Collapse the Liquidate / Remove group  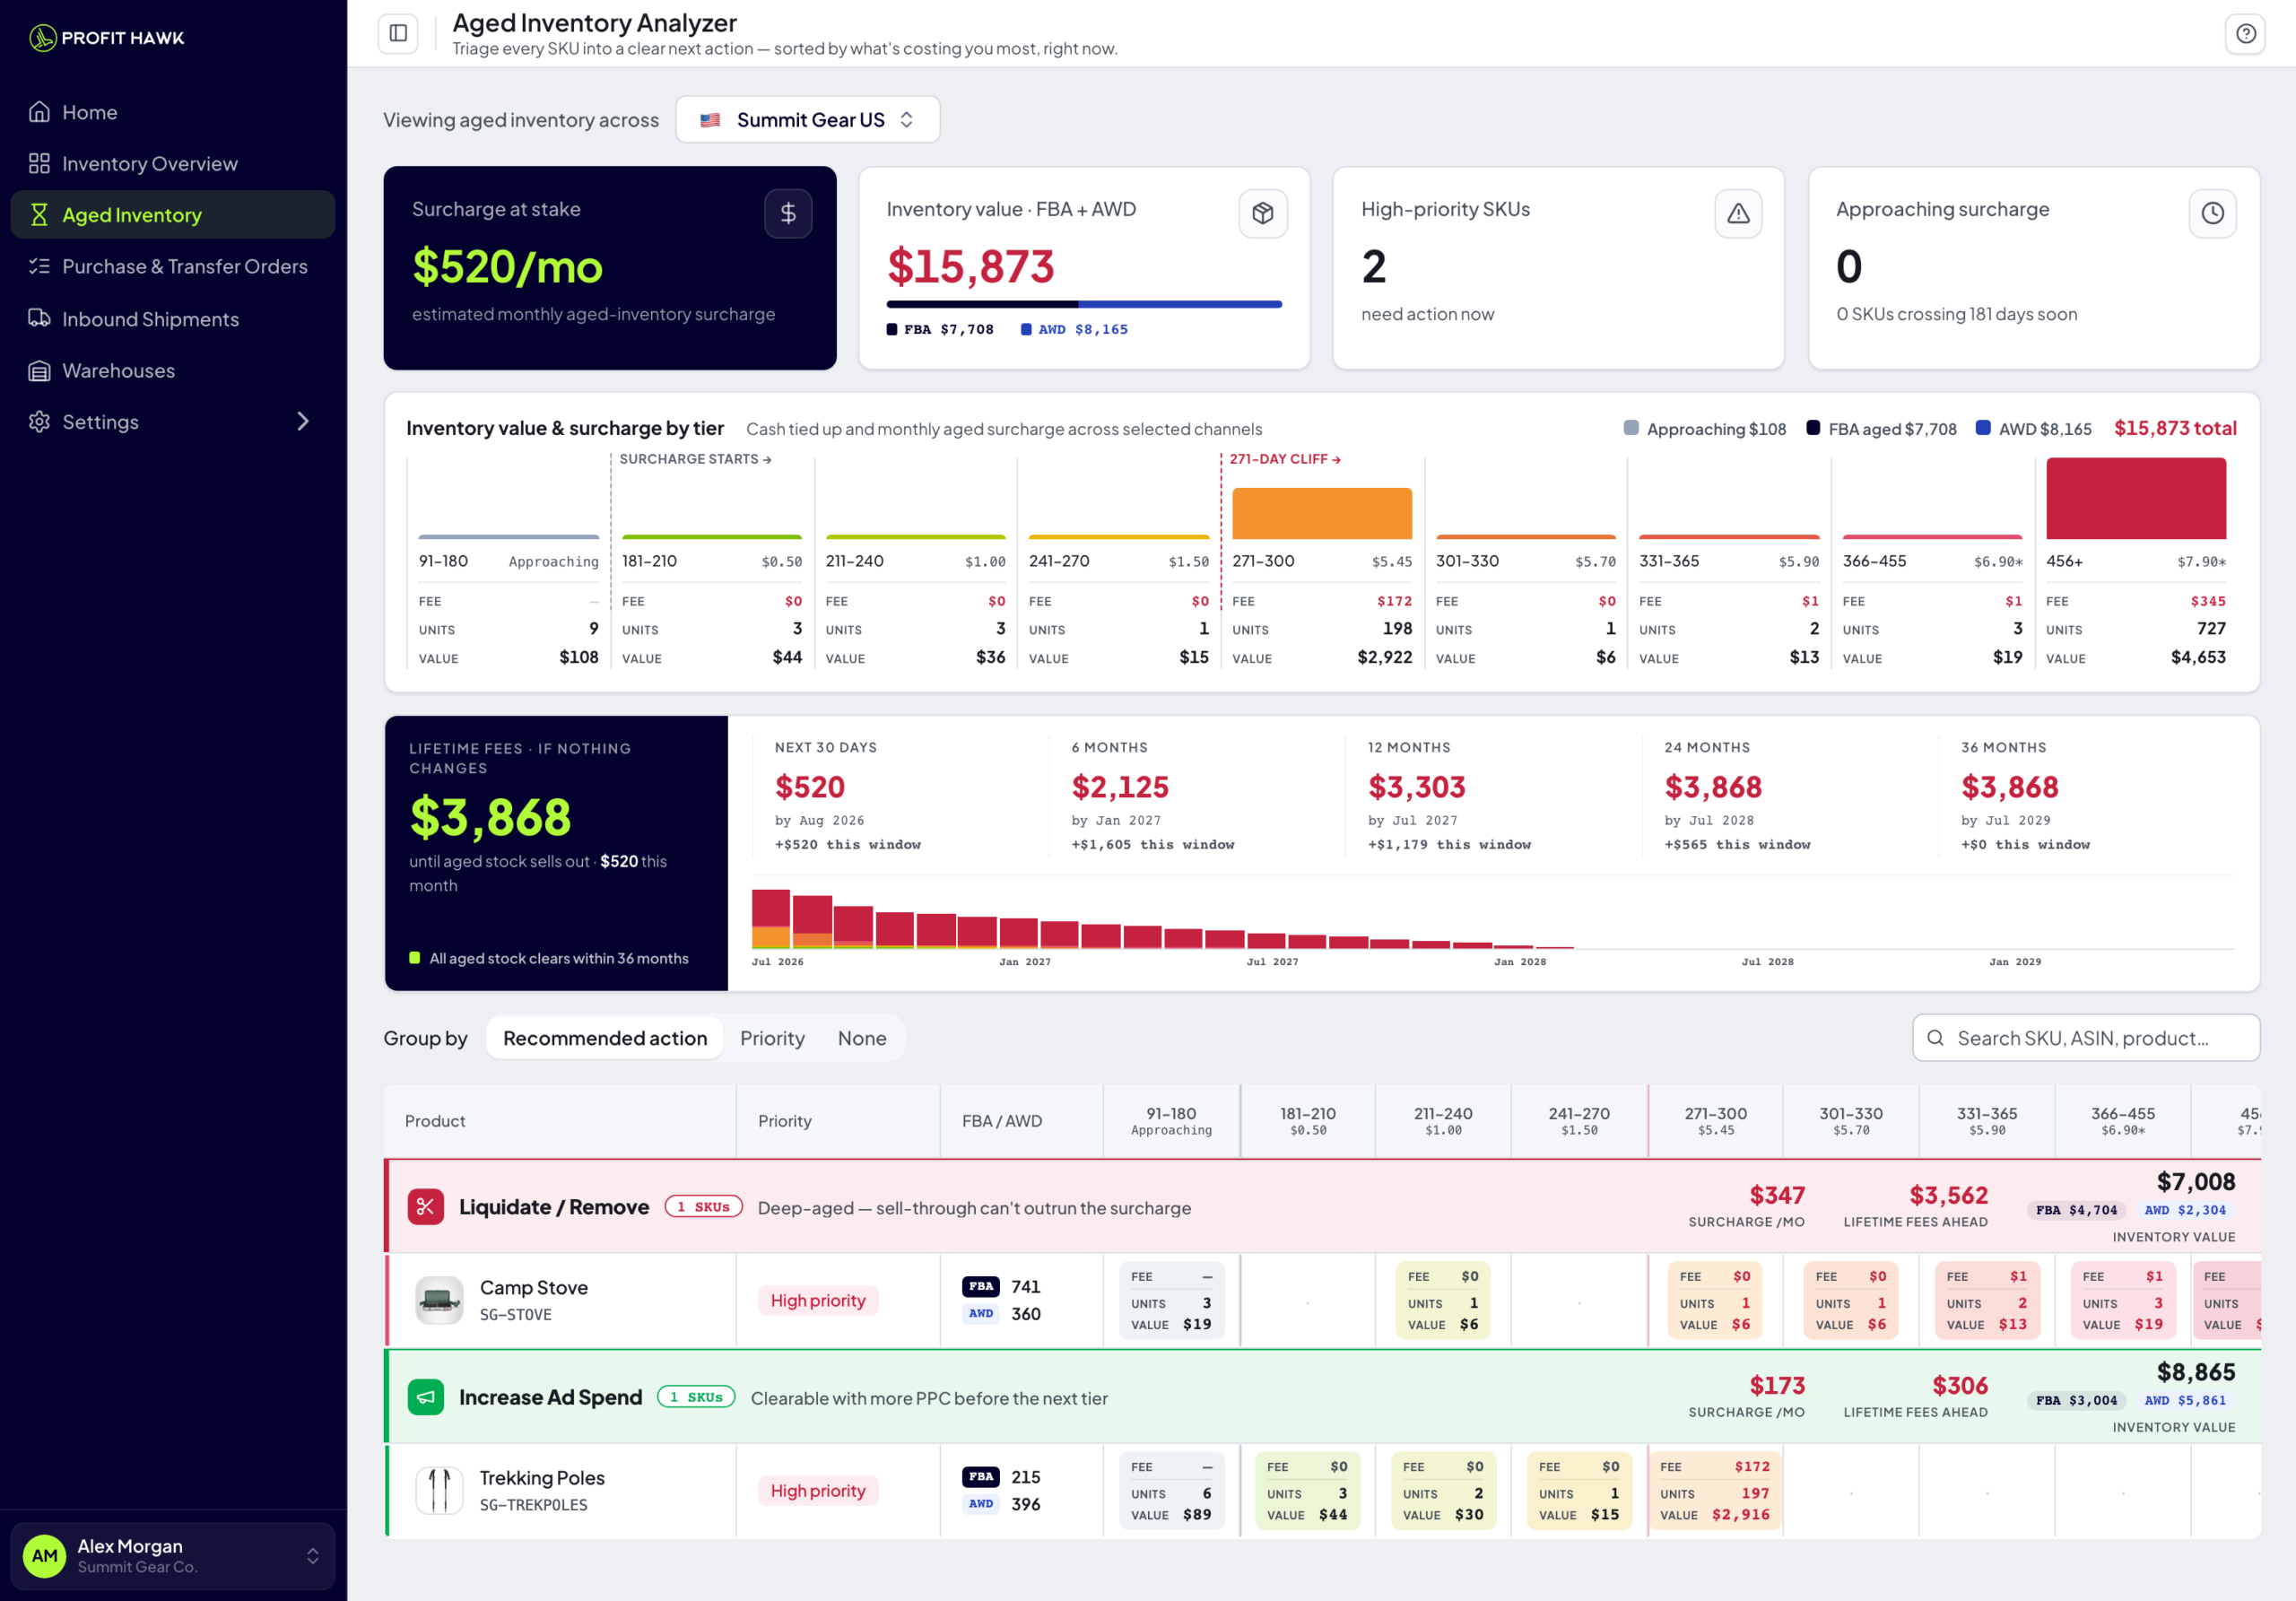[x=1322, y=1207]
